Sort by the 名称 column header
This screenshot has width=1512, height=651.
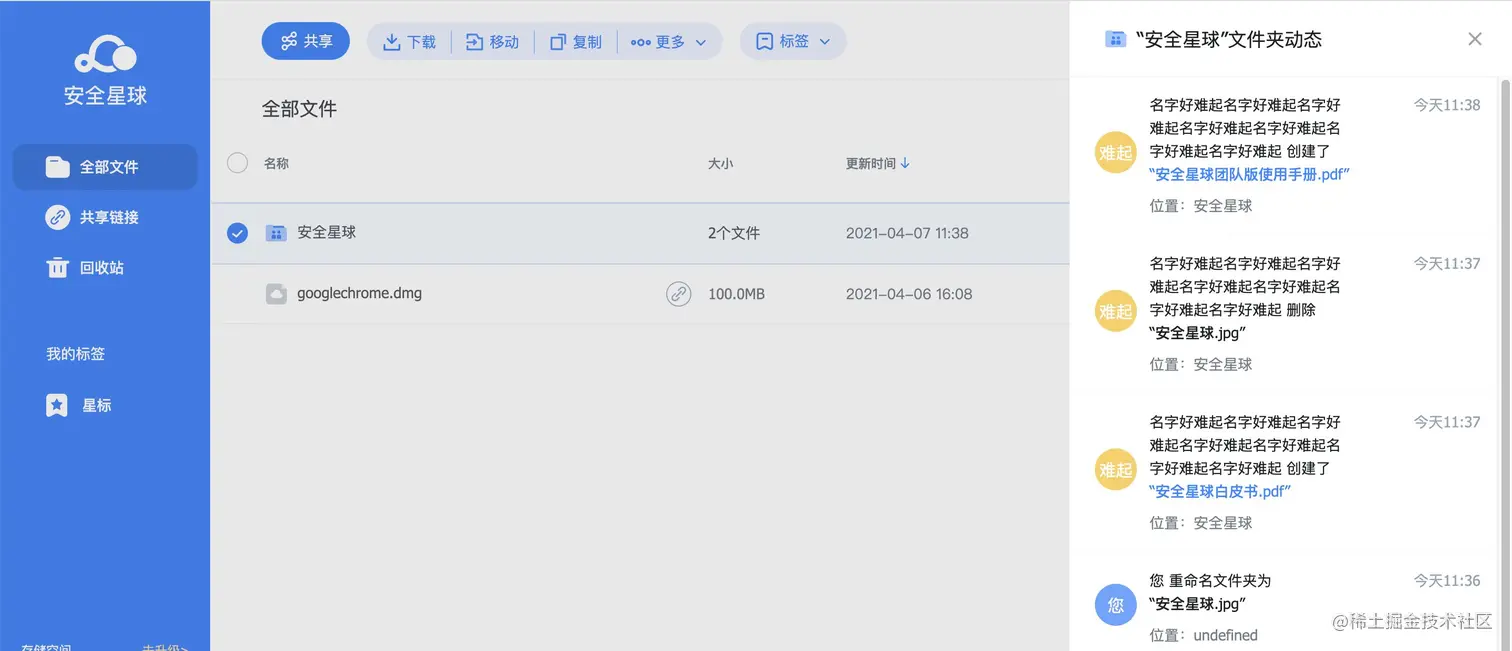[x=276, y=163]
